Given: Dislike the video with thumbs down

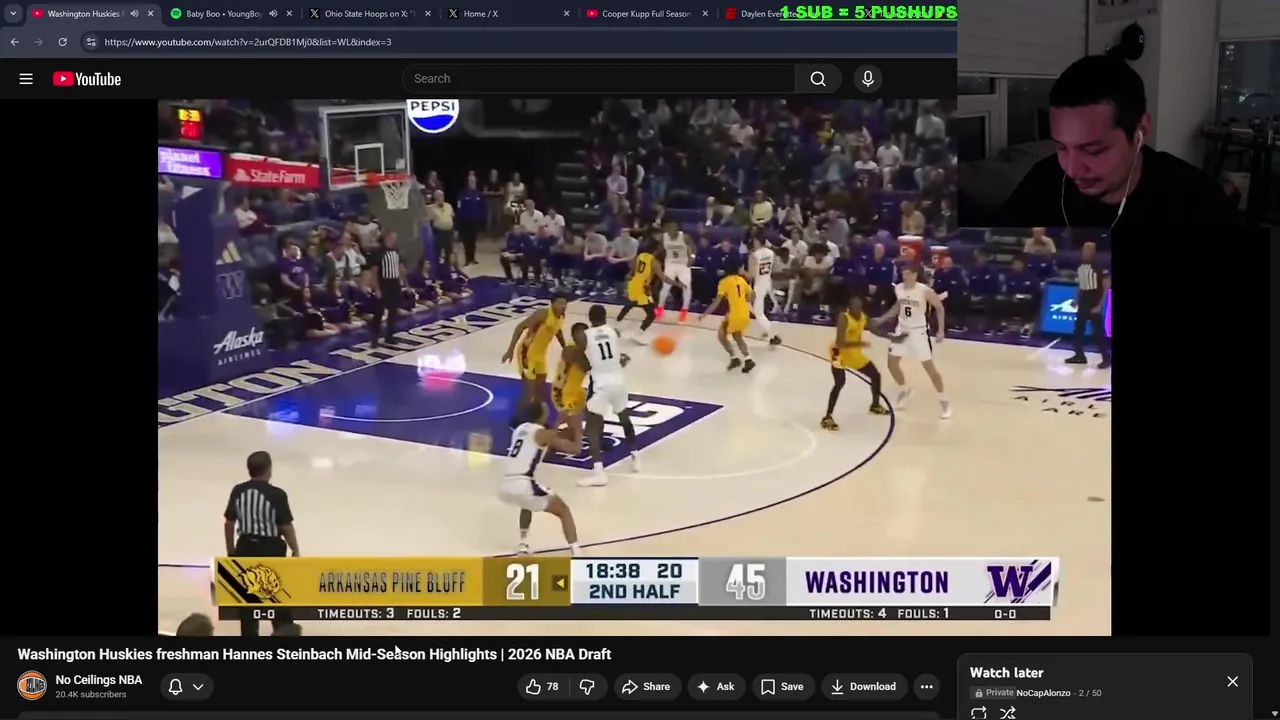Looking at the screenshot, I should pyautogui.click(x=587, y=686).
